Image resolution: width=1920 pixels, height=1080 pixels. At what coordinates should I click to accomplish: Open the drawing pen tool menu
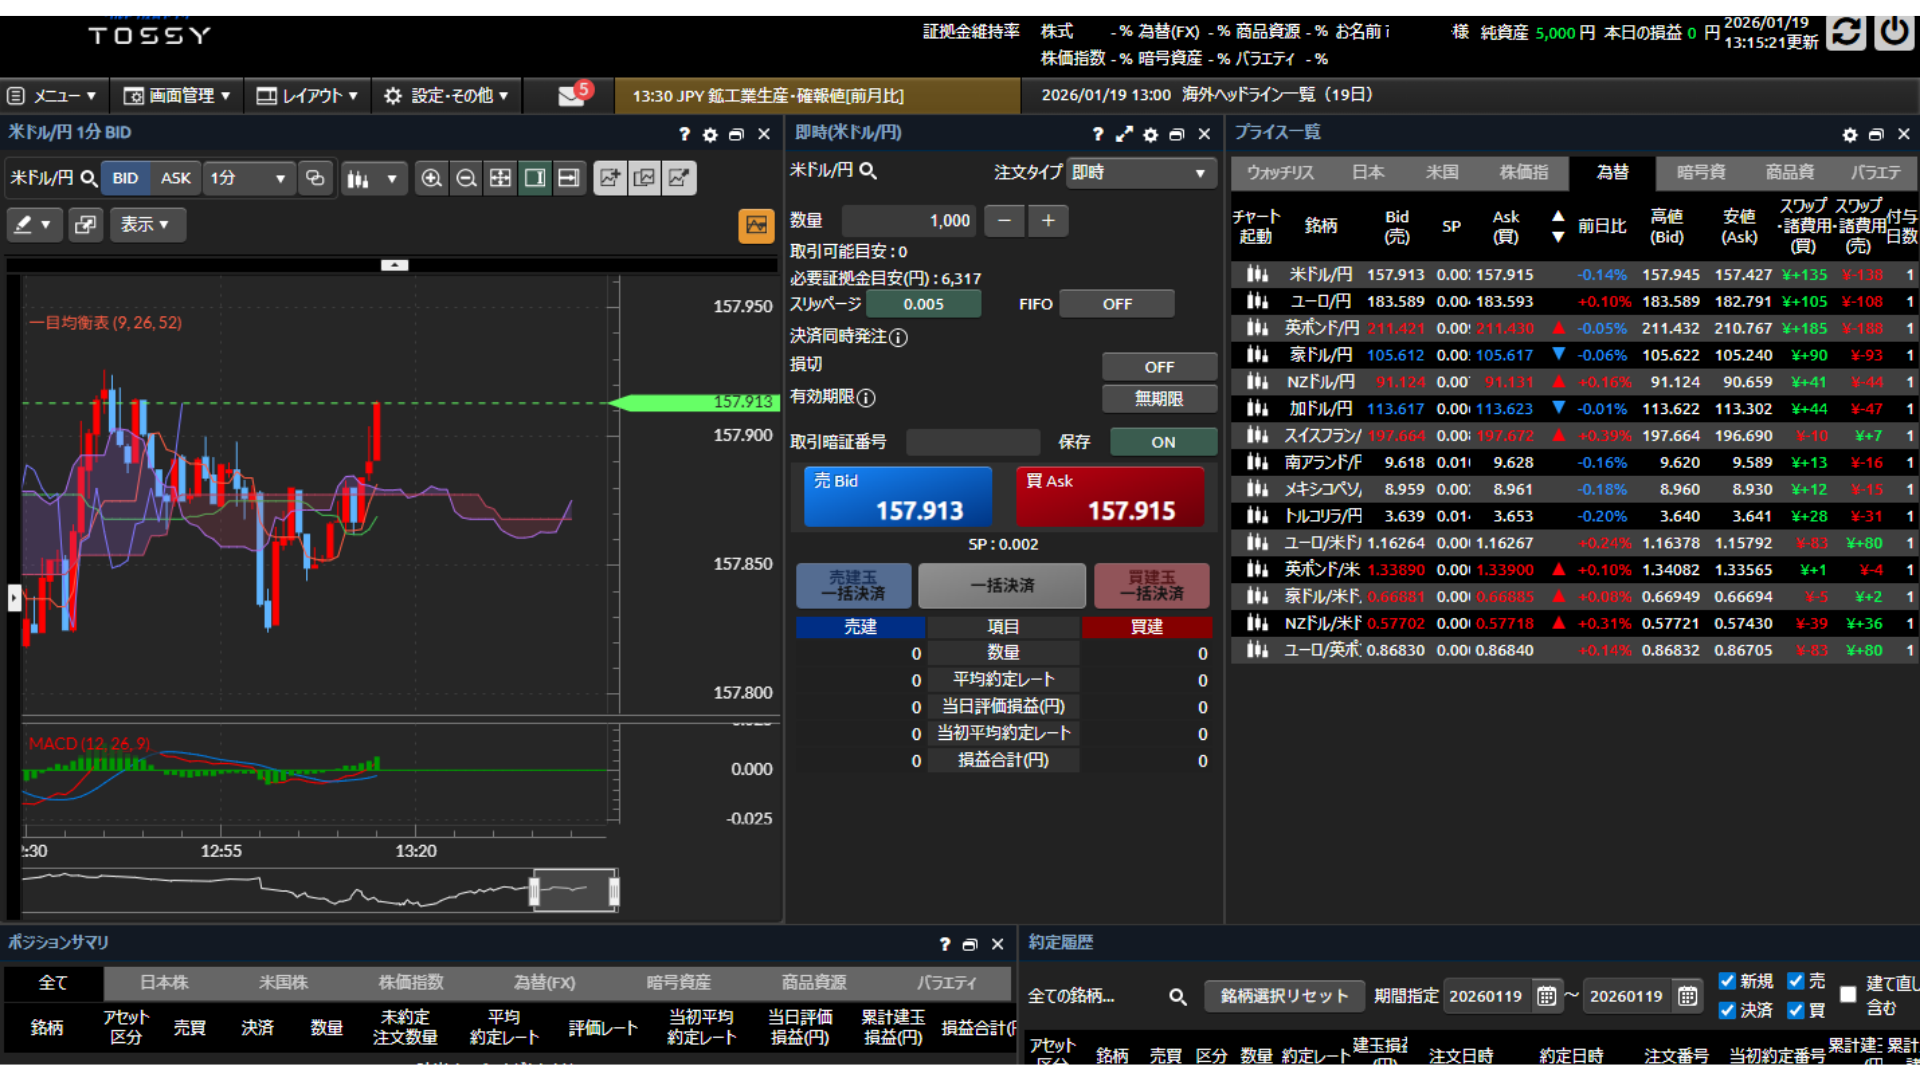click(x=33, y=225)
